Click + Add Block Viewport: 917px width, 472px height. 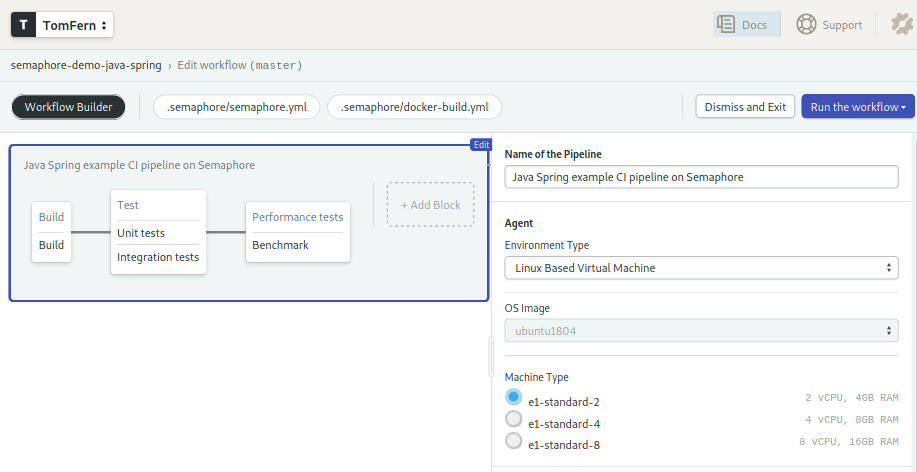point(430,205)
